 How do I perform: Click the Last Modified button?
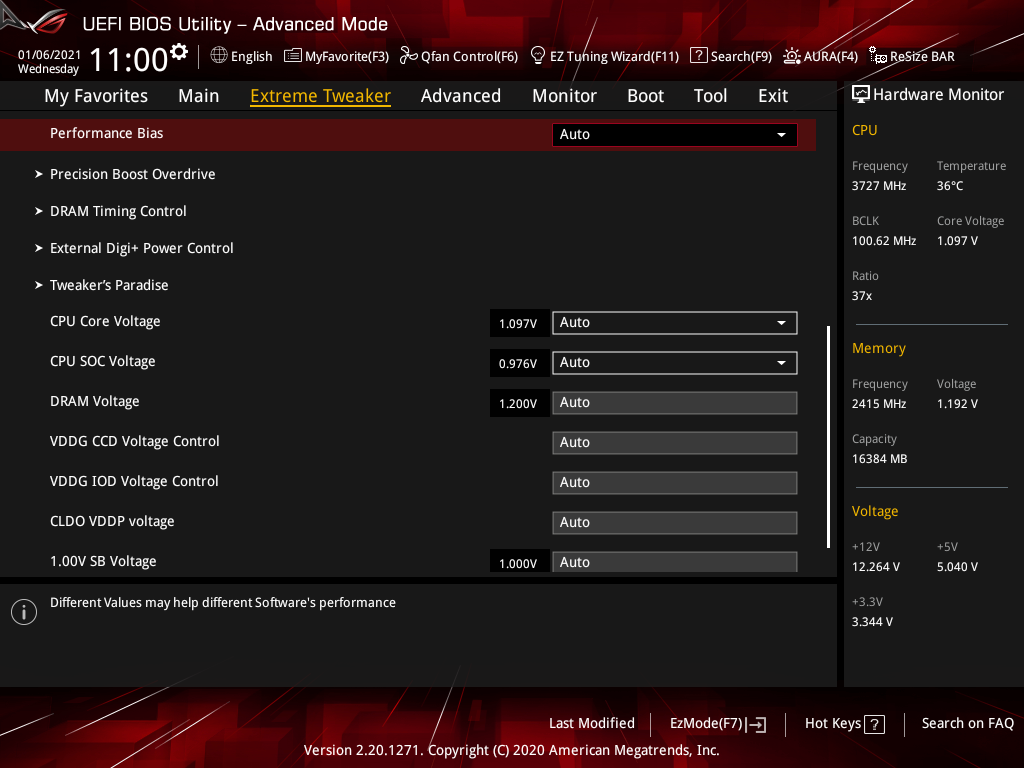[592, 724]
